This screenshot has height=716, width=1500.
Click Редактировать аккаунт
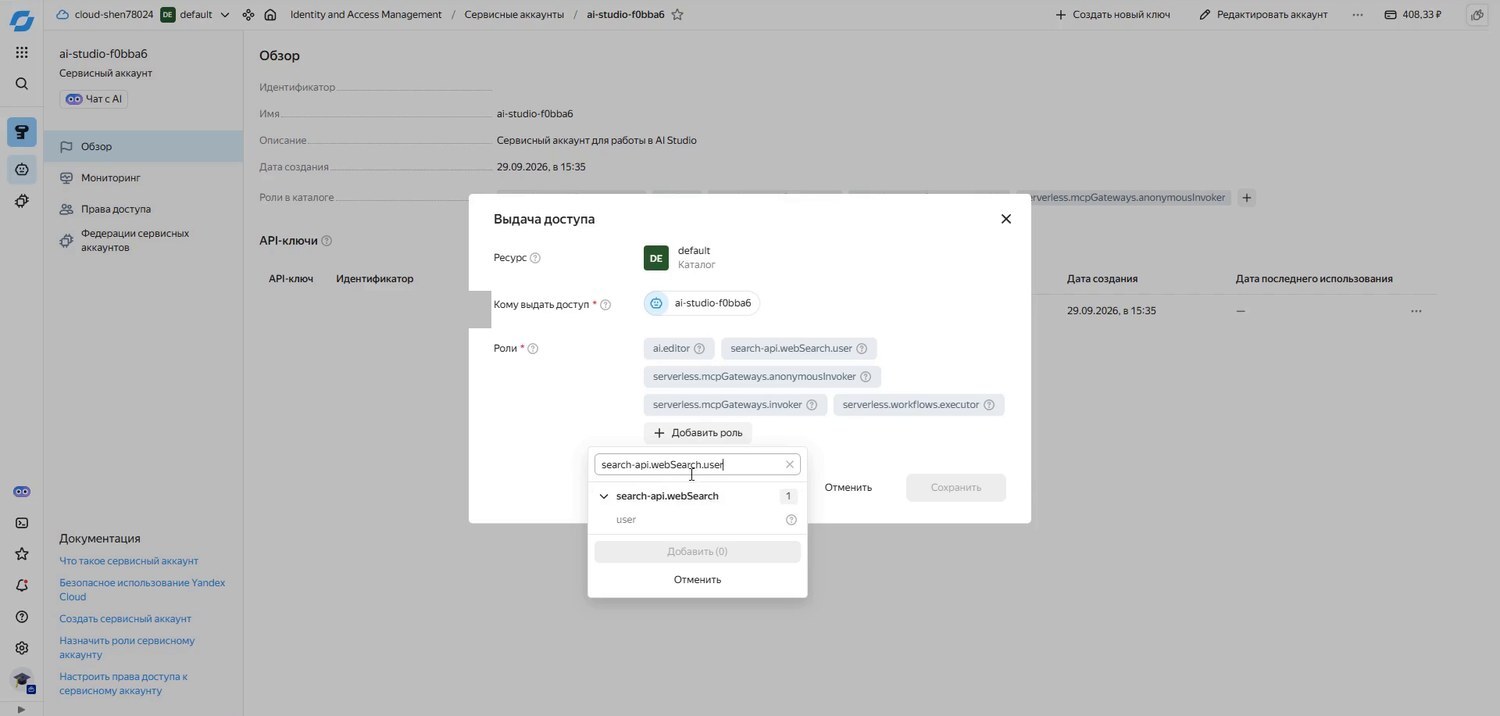[1264, 15]
